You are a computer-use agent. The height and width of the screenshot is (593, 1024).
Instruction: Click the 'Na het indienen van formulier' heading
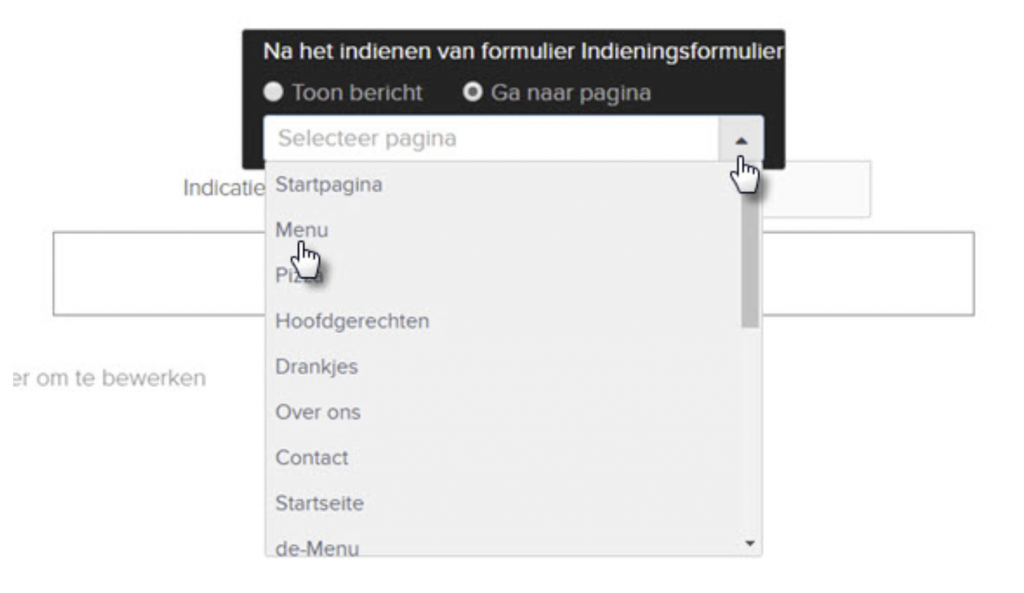coord(520,50)
